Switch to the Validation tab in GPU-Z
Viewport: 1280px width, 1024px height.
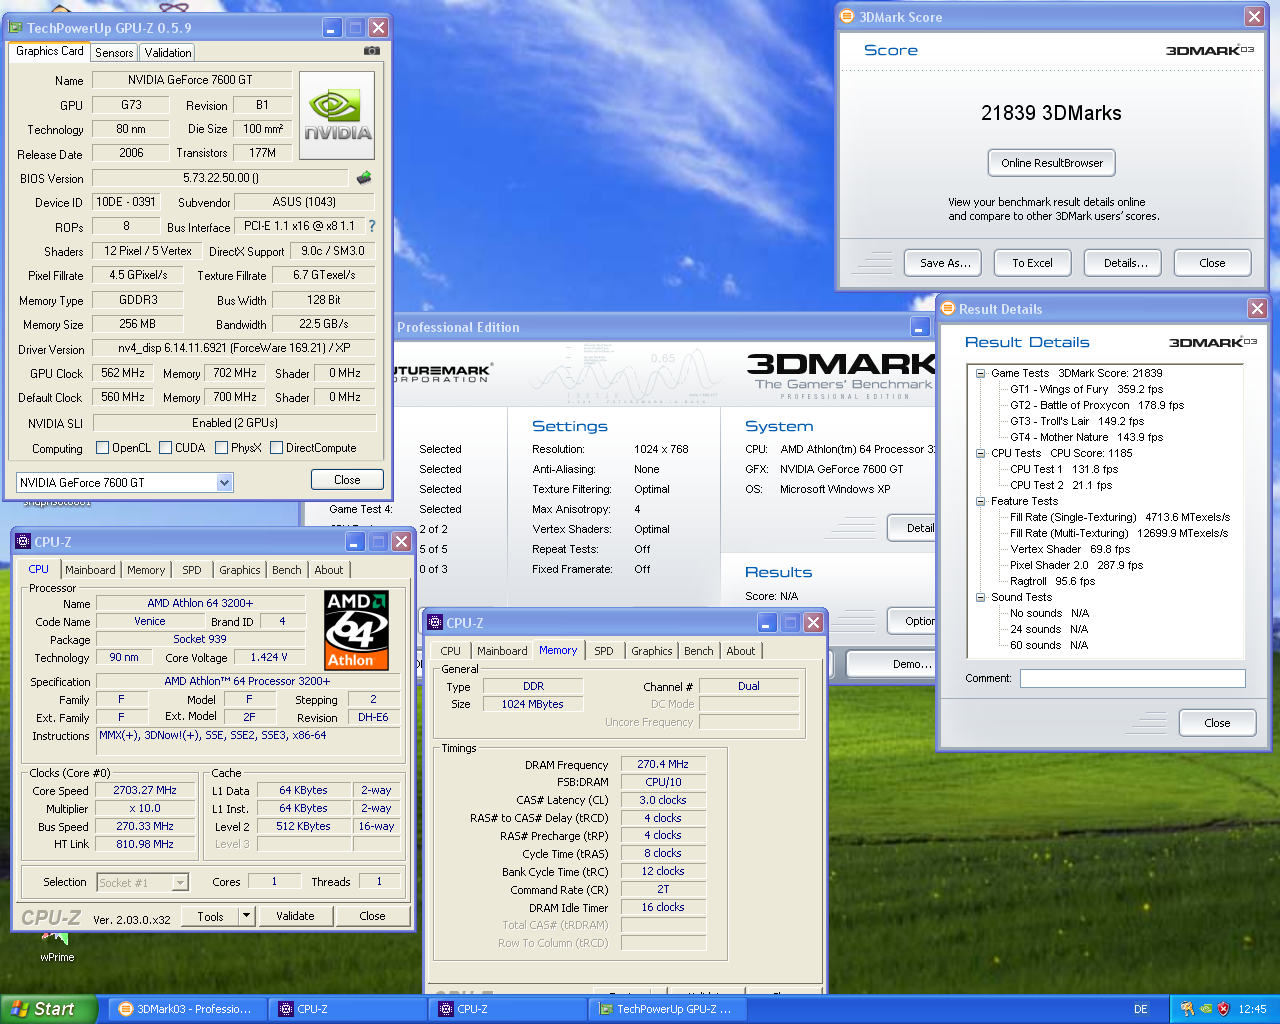click(x=167, y=53)
